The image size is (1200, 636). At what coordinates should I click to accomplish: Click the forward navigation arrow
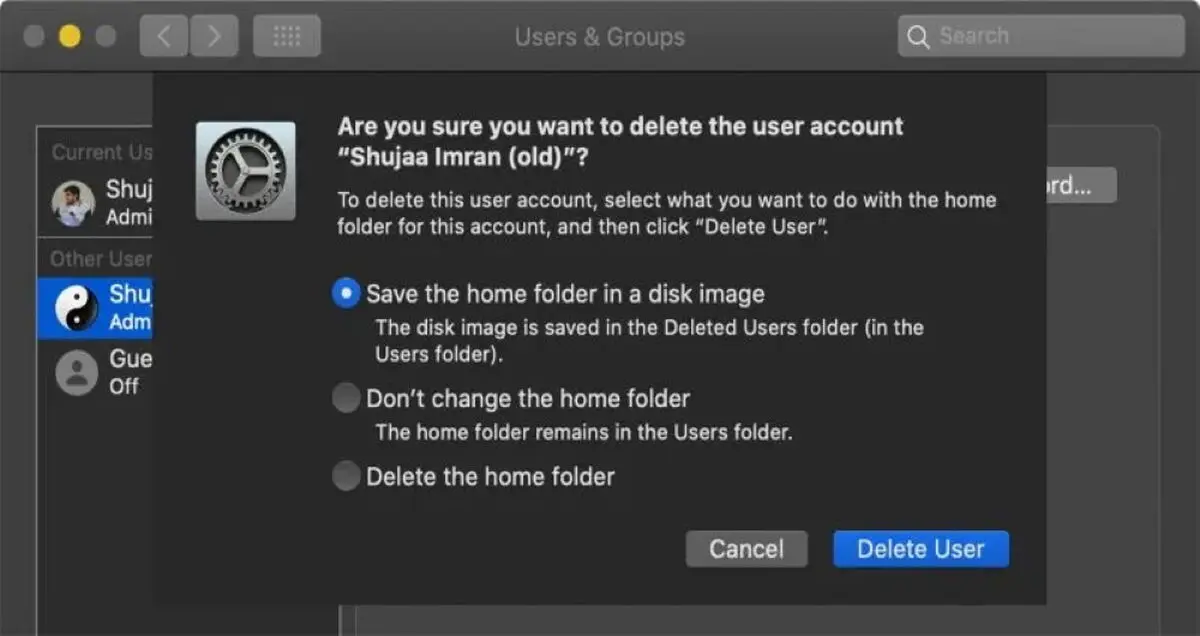(x=212, y=37)
